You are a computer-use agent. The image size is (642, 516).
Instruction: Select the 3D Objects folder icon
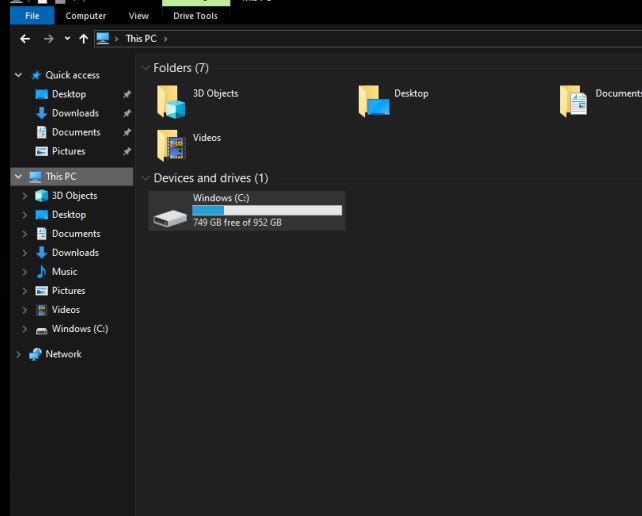pos(171,102)
